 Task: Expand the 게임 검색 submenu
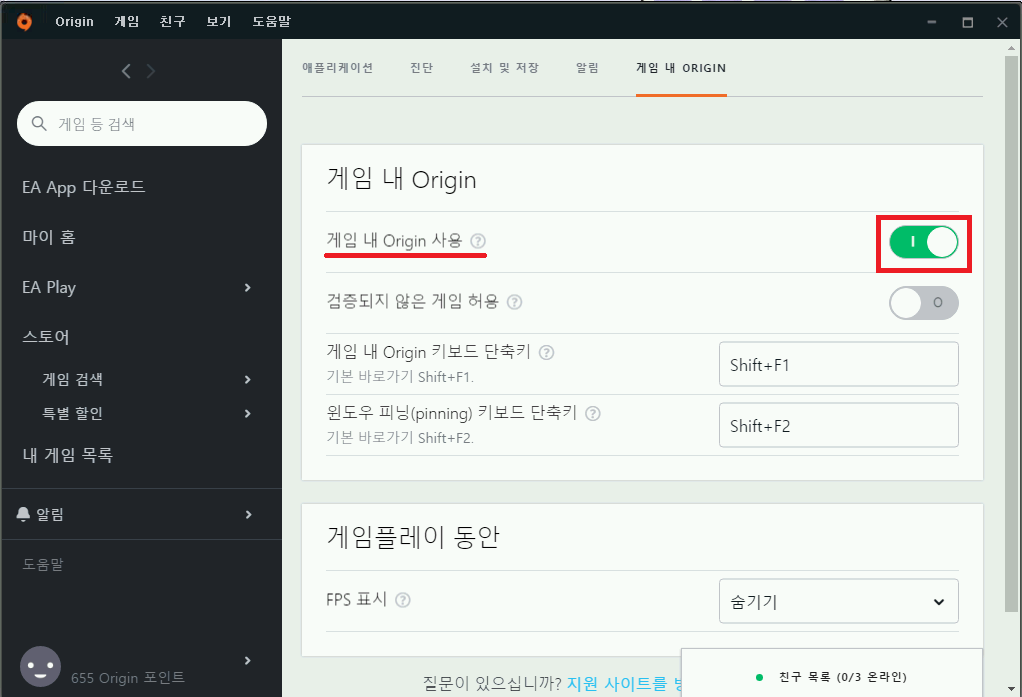tap(248, 379)
